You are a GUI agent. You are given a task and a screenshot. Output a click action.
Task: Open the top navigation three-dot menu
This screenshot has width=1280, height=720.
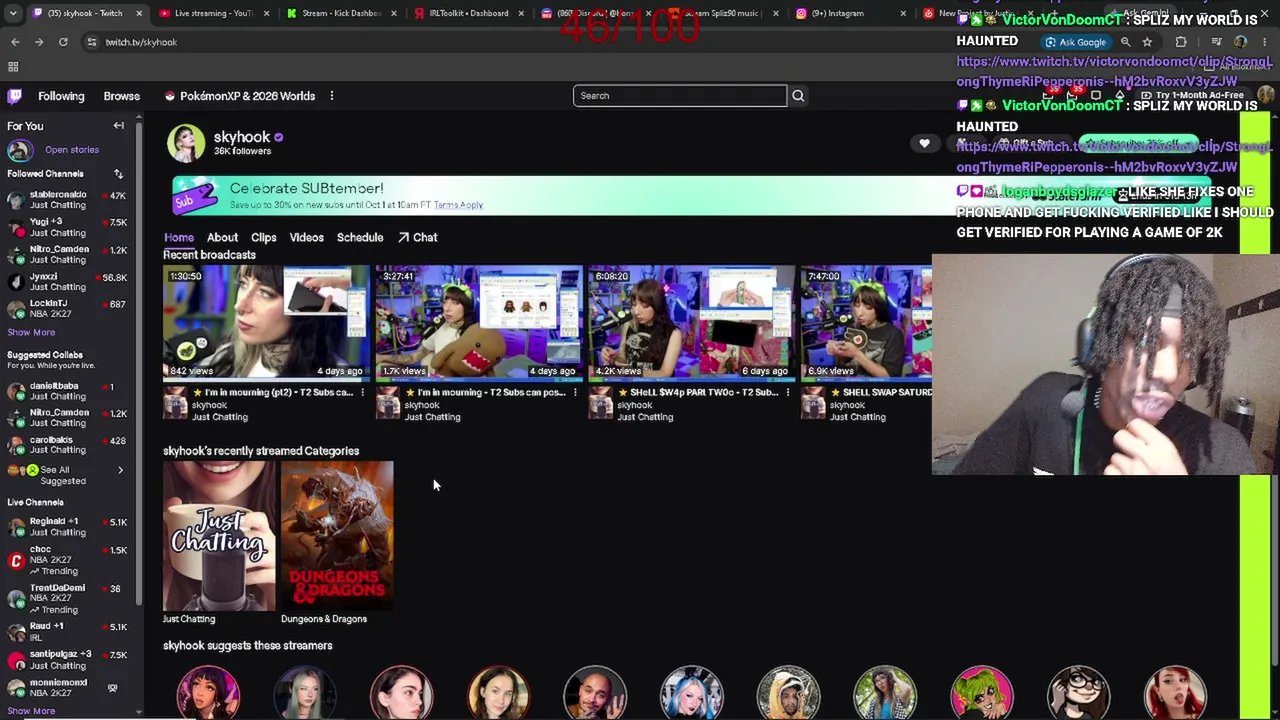[x=331, y=96]
